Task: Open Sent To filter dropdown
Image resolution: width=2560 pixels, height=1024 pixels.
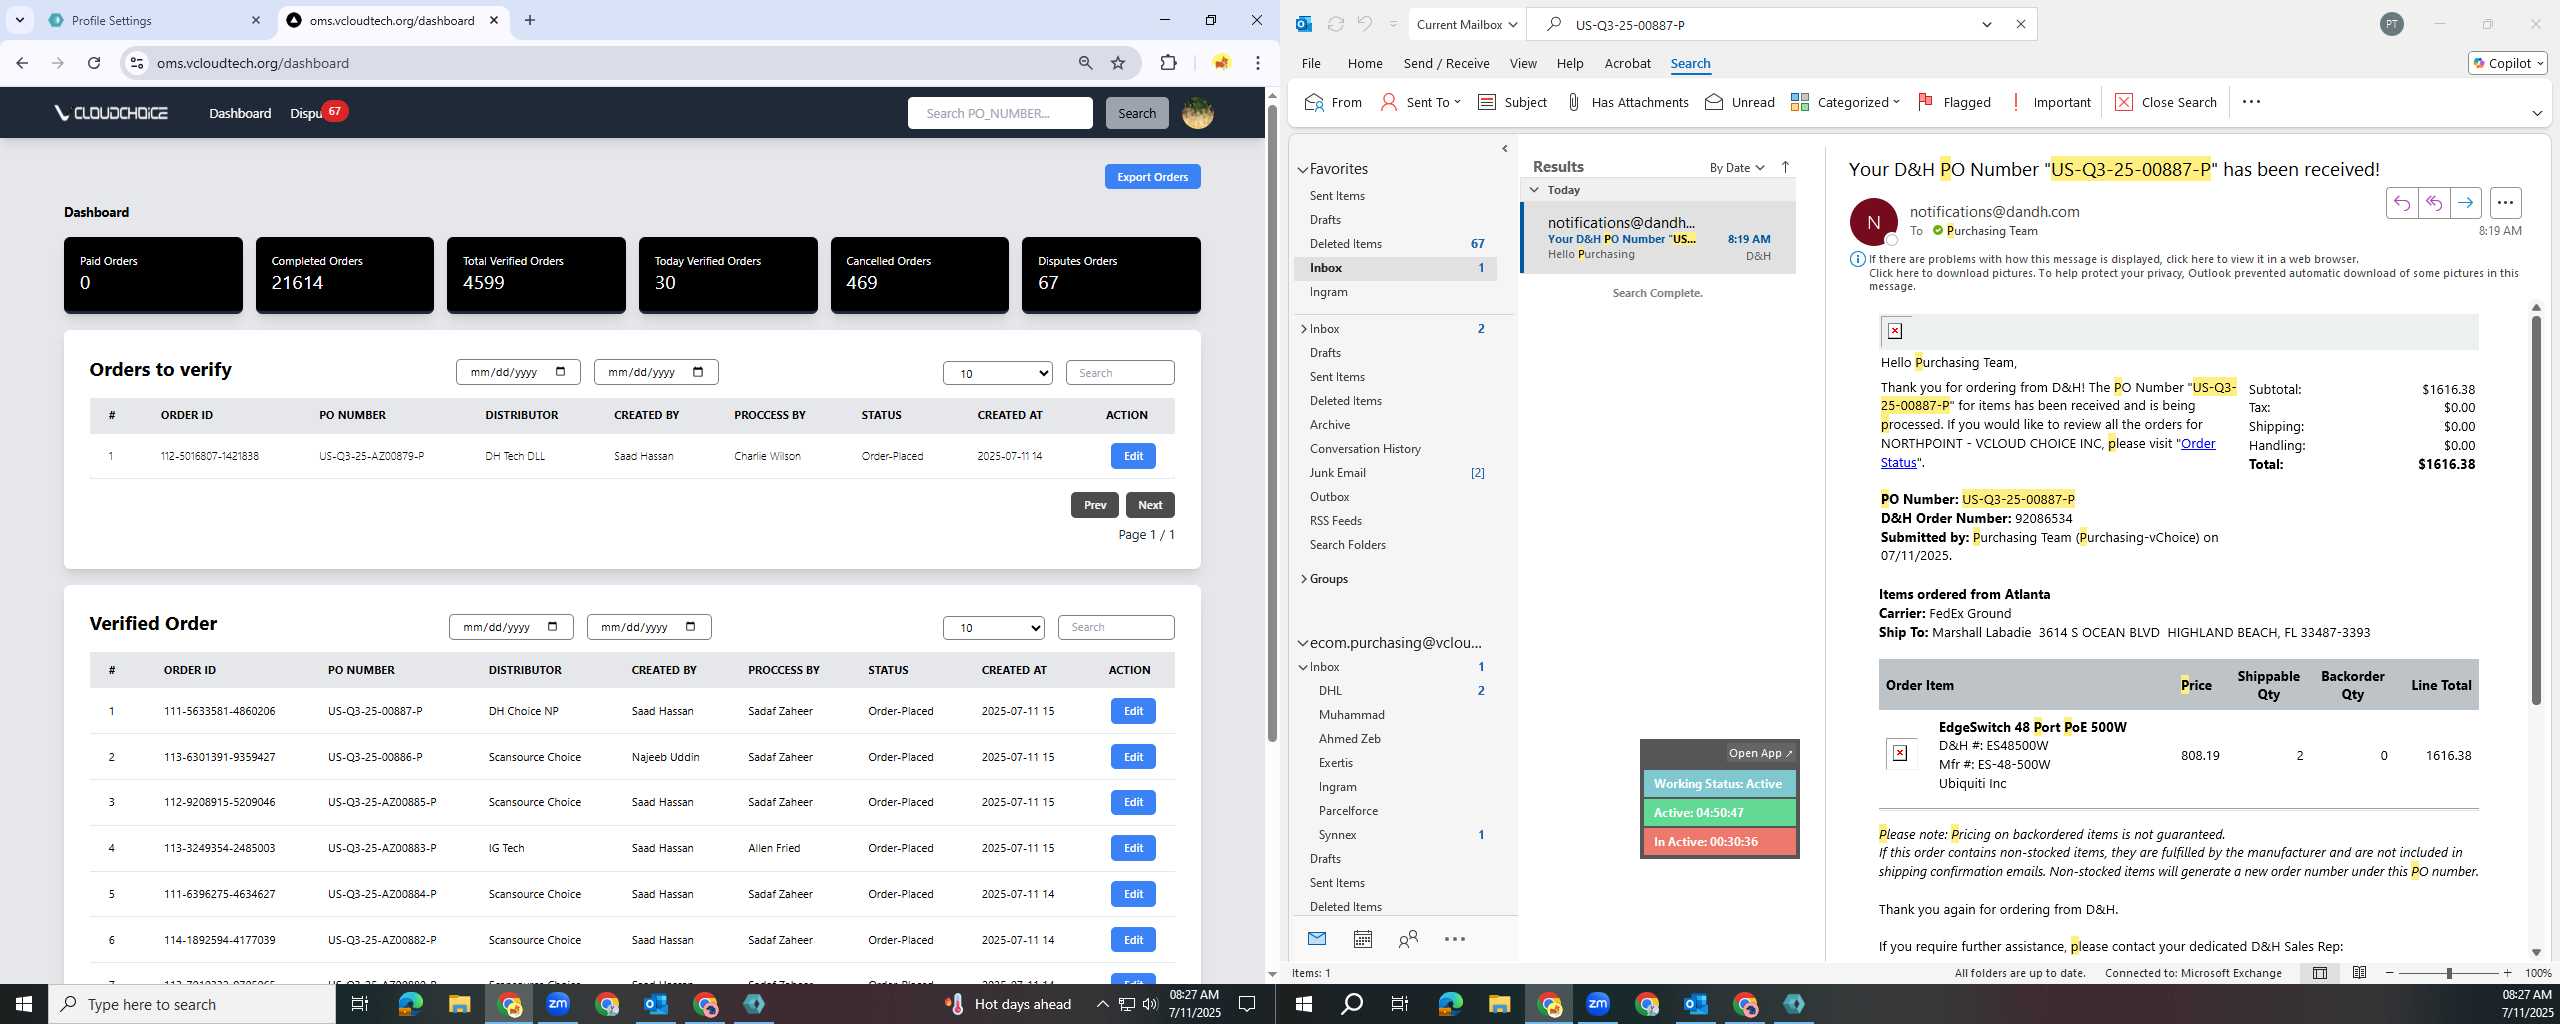Action: coord(1421,102)
